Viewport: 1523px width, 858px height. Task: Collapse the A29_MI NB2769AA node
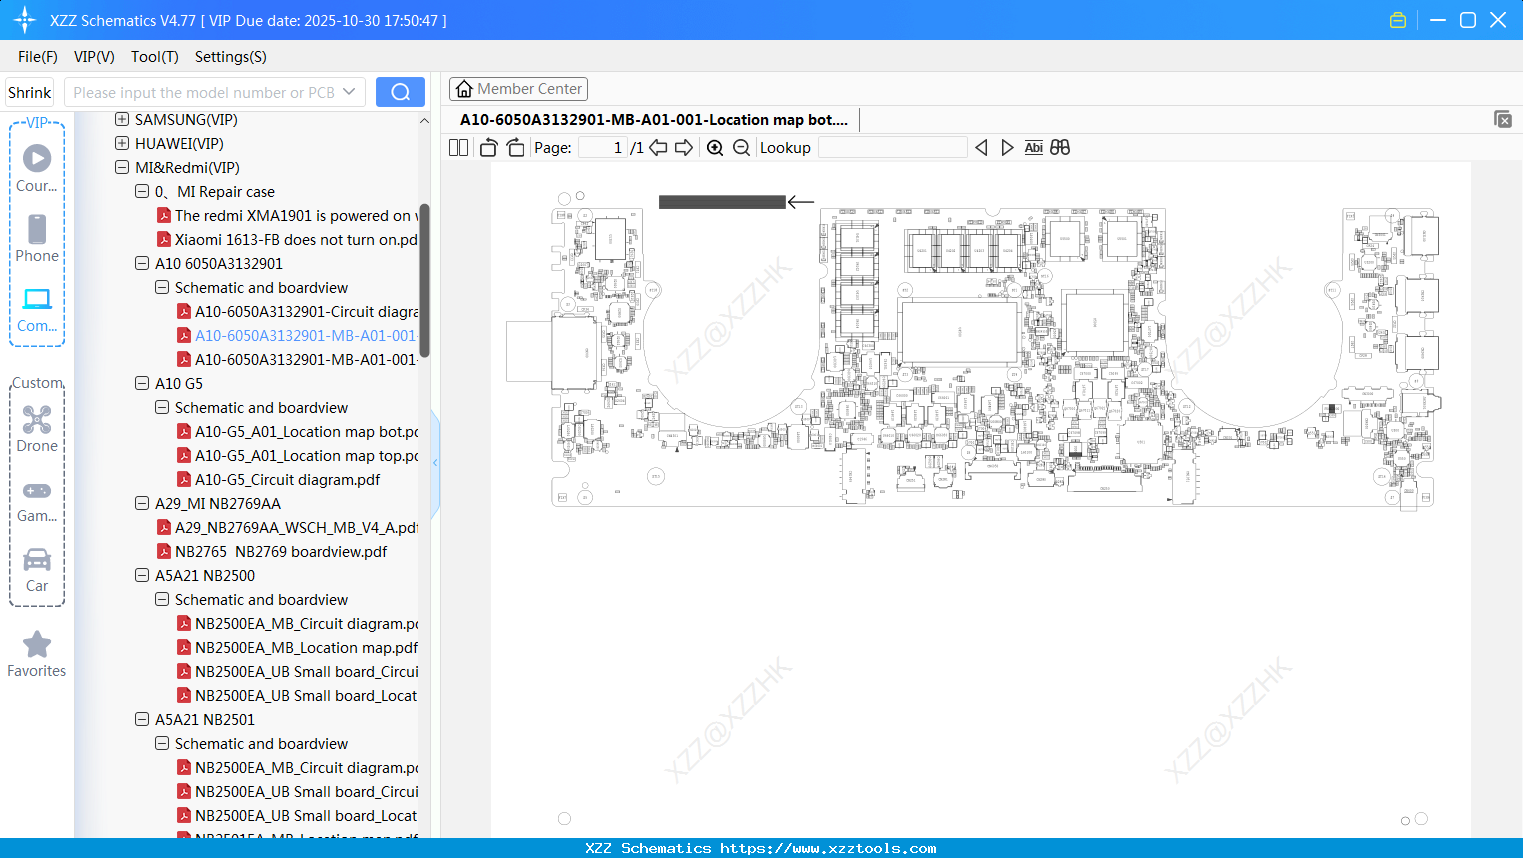(142, 503)
